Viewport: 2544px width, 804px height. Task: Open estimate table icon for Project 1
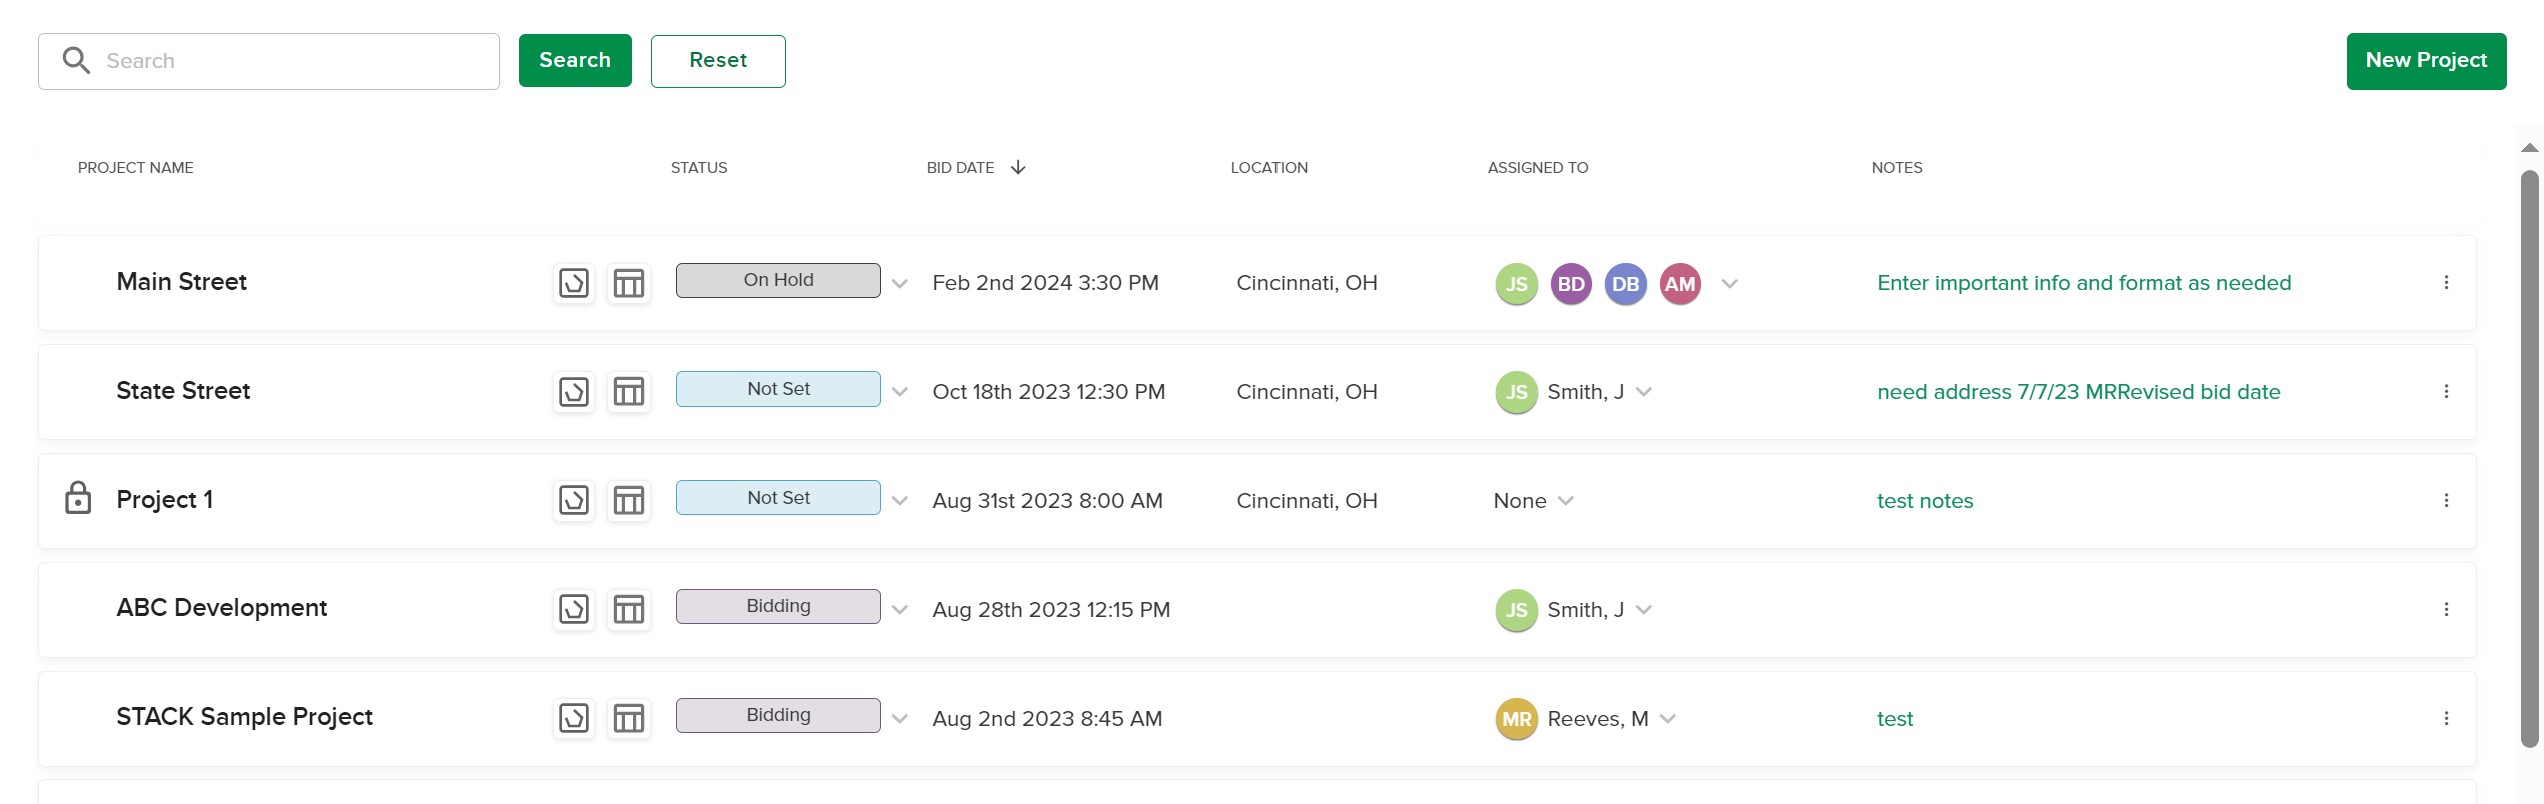[629, 501]
